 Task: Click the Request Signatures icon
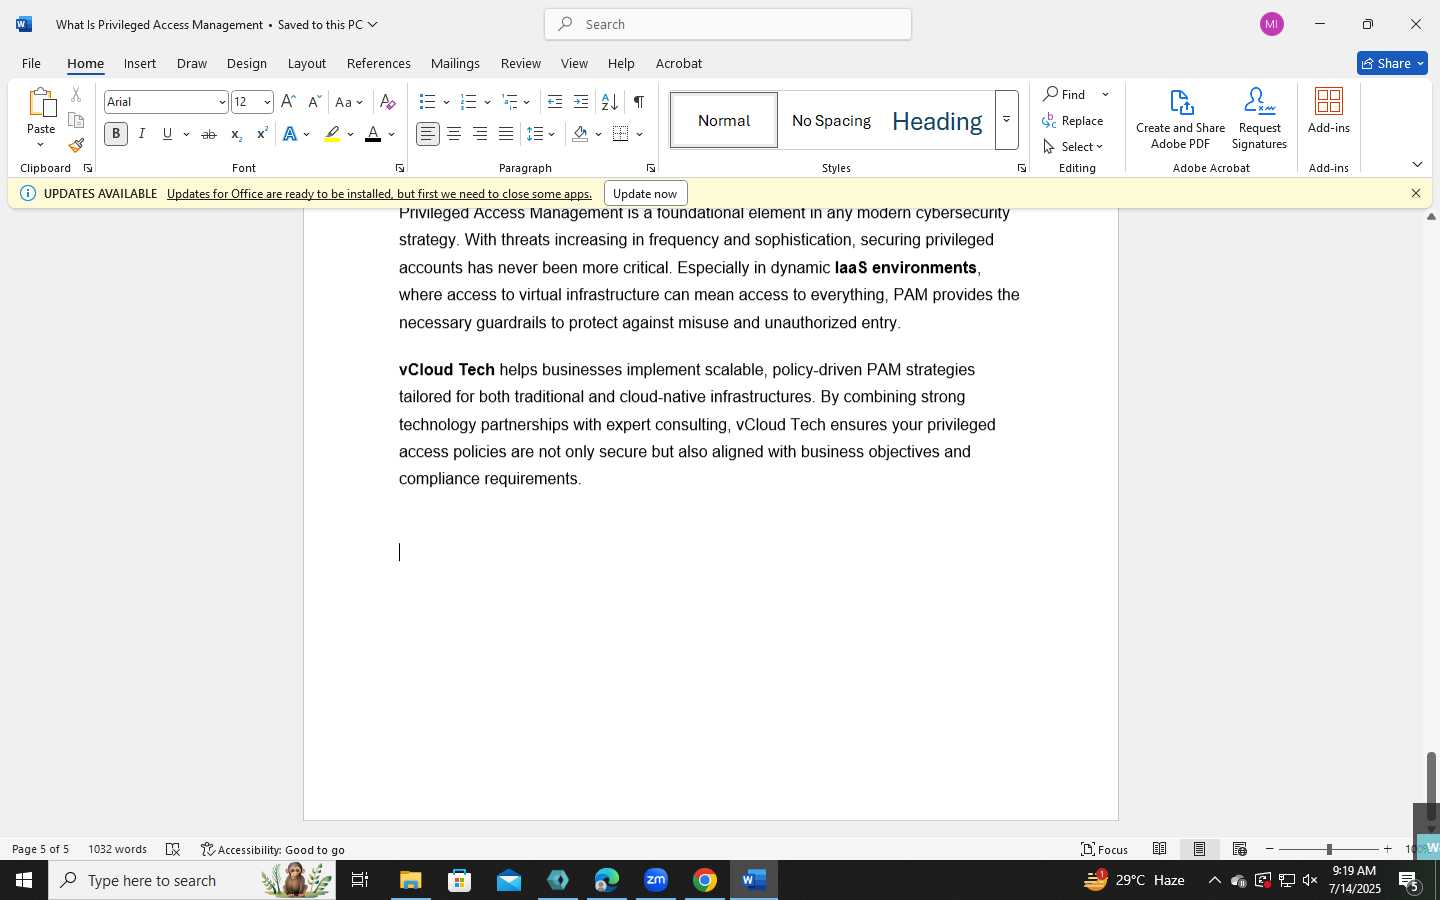pos(1260,119)
